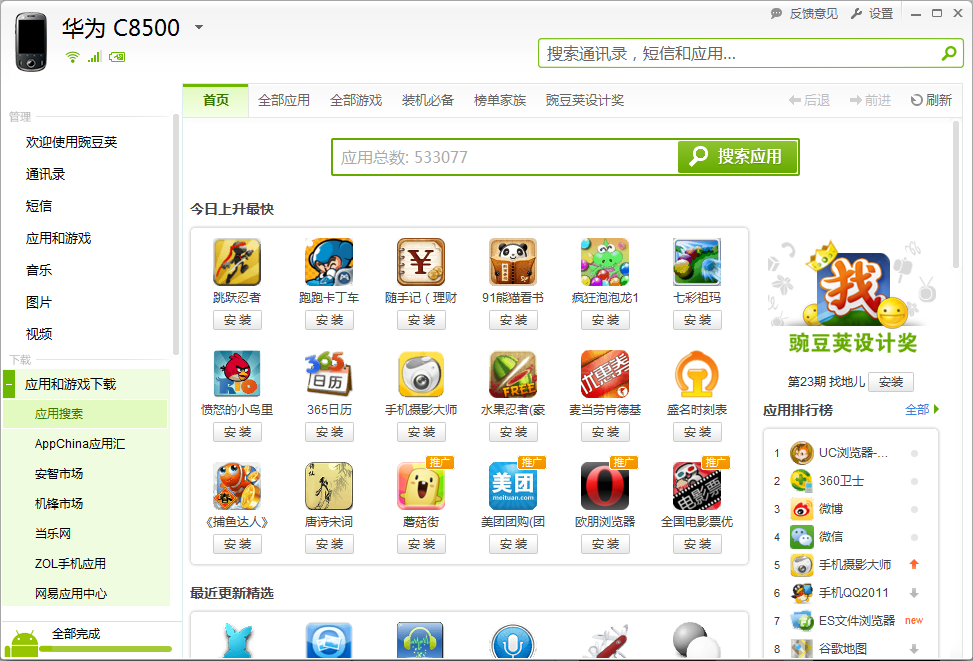Click the 360卫士 icon in ranking list

(x=802, y=481)
